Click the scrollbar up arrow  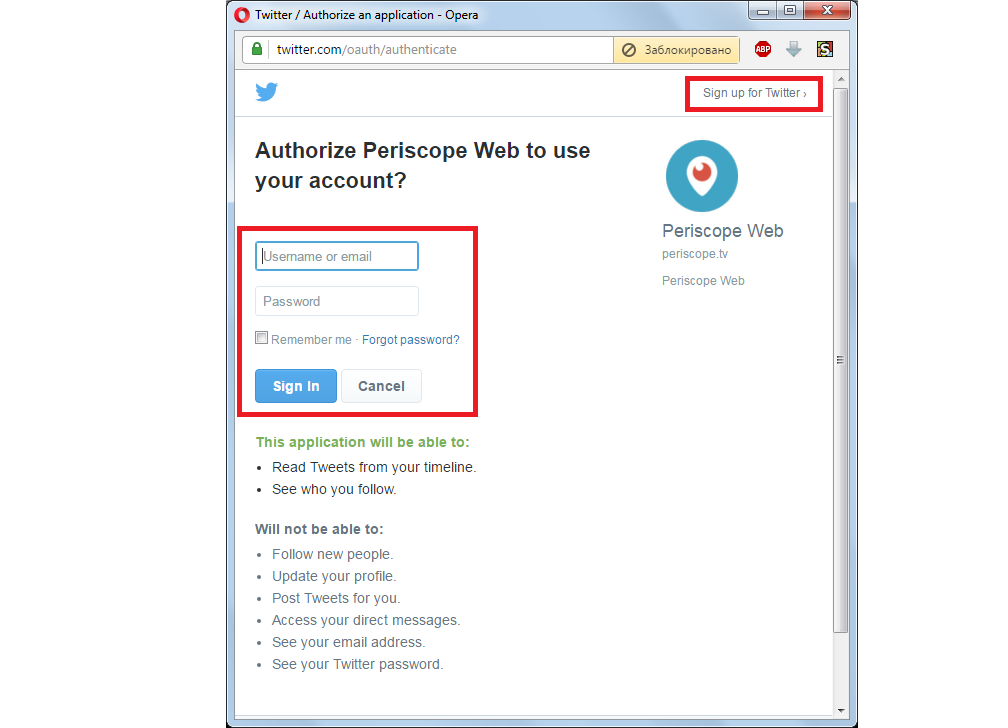click(841, 79)
